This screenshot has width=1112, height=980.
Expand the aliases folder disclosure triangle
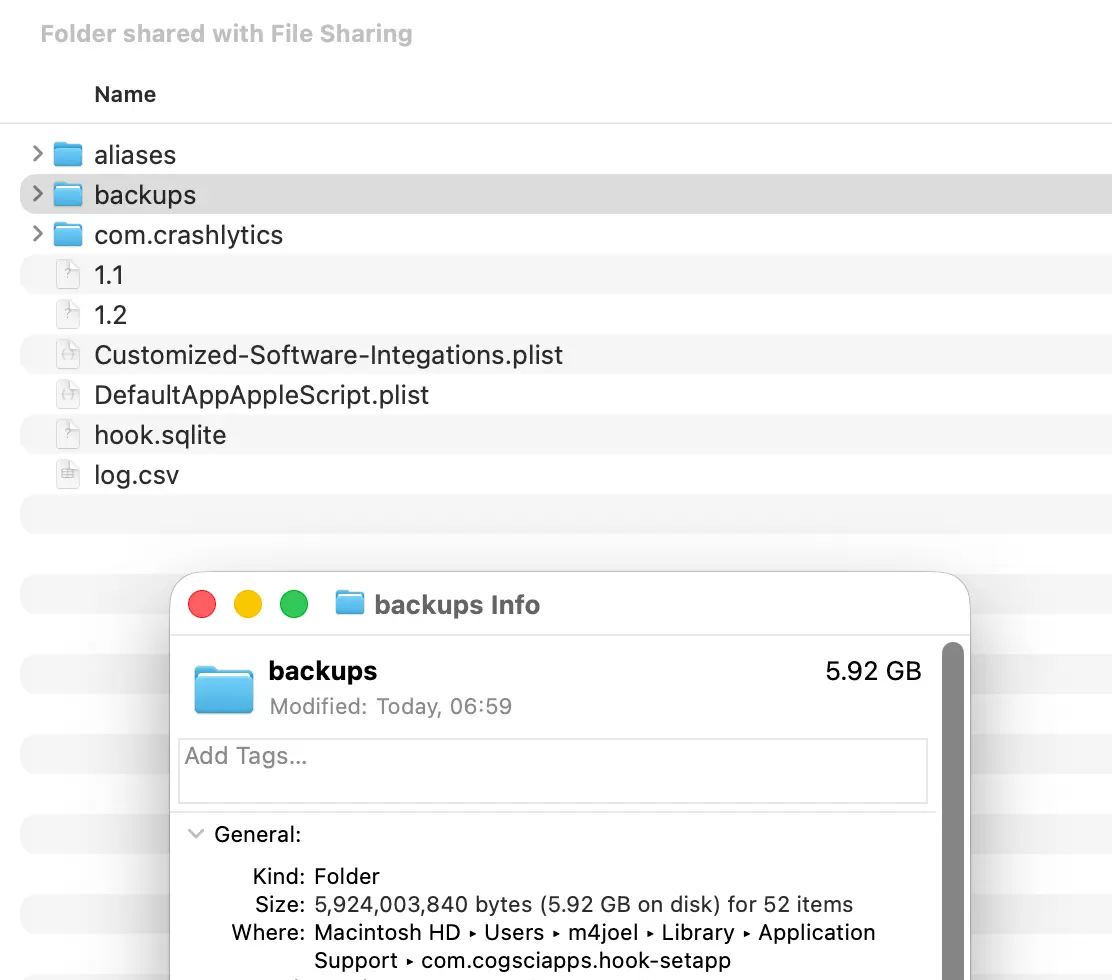pos(38,154)
